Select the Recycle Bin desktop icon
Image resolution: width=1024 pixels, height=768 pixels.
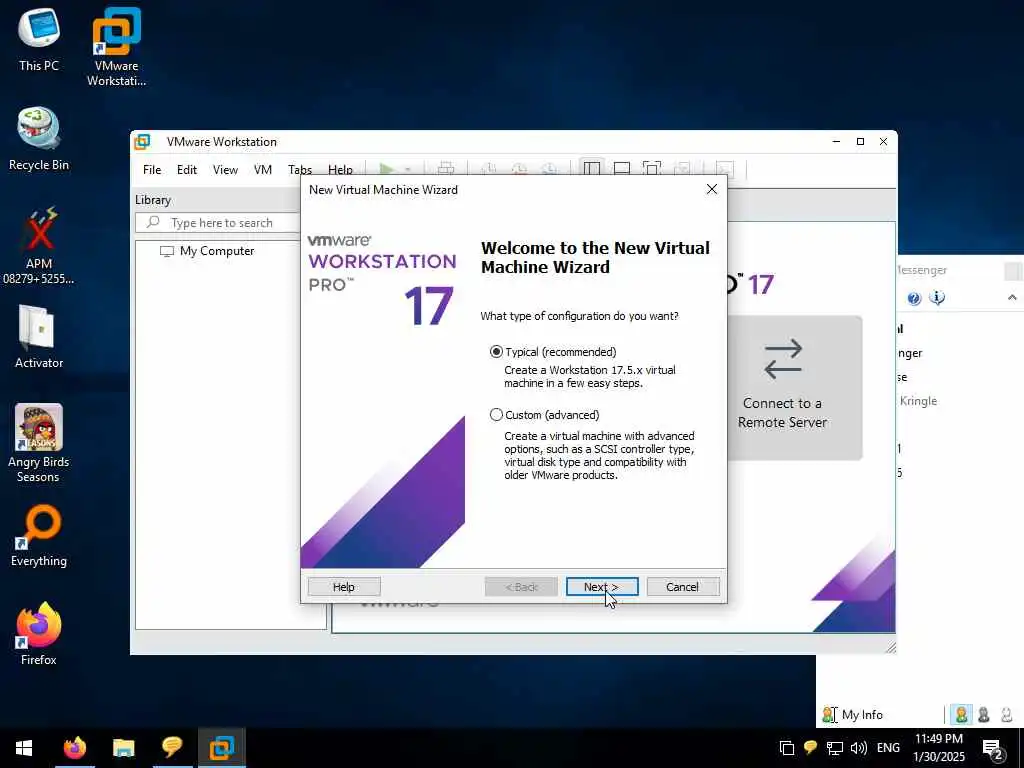tap(39, 138)
